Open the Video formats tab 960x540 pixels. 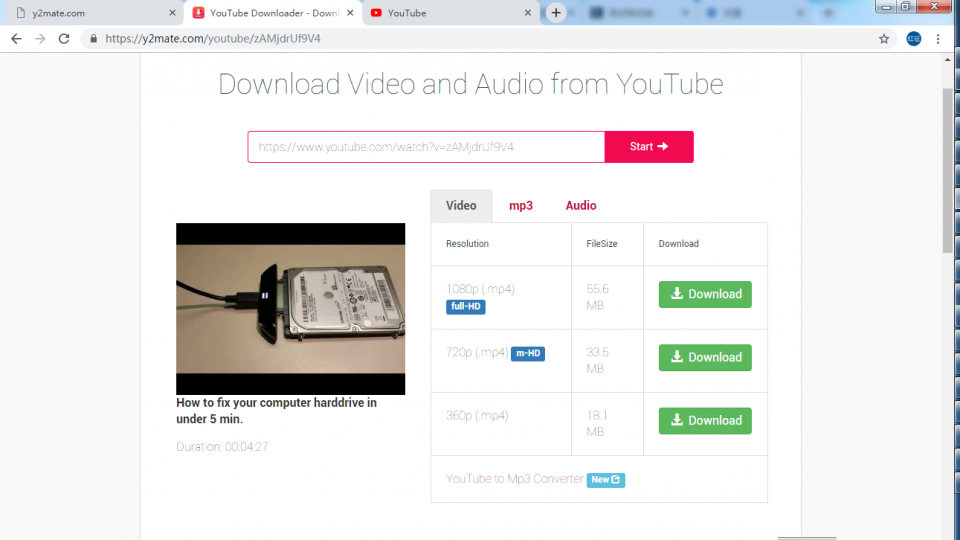[461, 206]
